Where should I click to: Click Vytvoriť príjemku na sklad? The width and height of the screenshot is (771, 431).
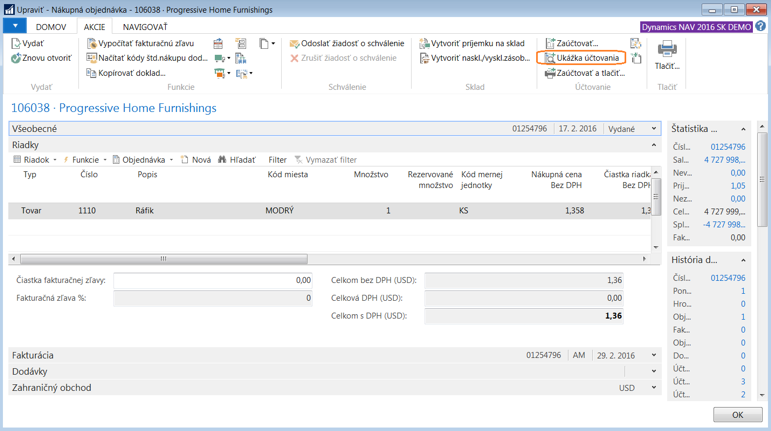tap(472, 44)
